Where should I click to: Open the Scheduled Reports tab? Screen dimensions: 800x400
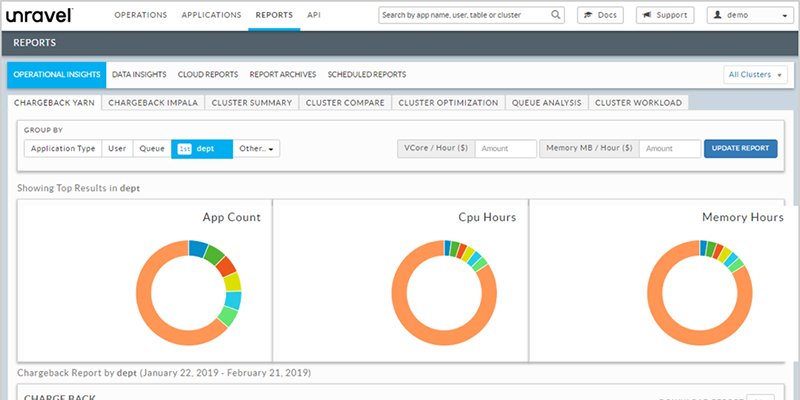point(367,74)
